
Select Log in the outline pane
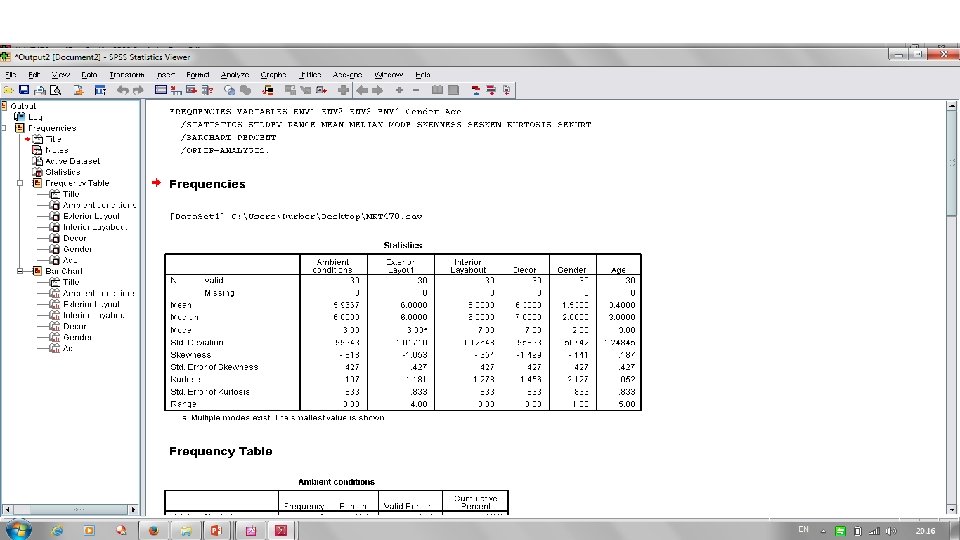[36, 117]
